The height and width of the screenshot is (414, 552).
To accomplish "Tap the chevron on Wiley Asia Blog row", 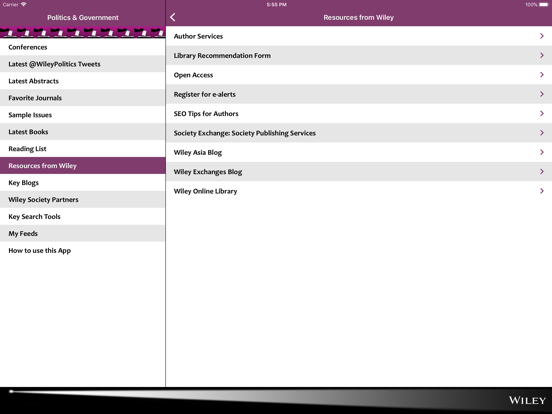I will [542, 152].
